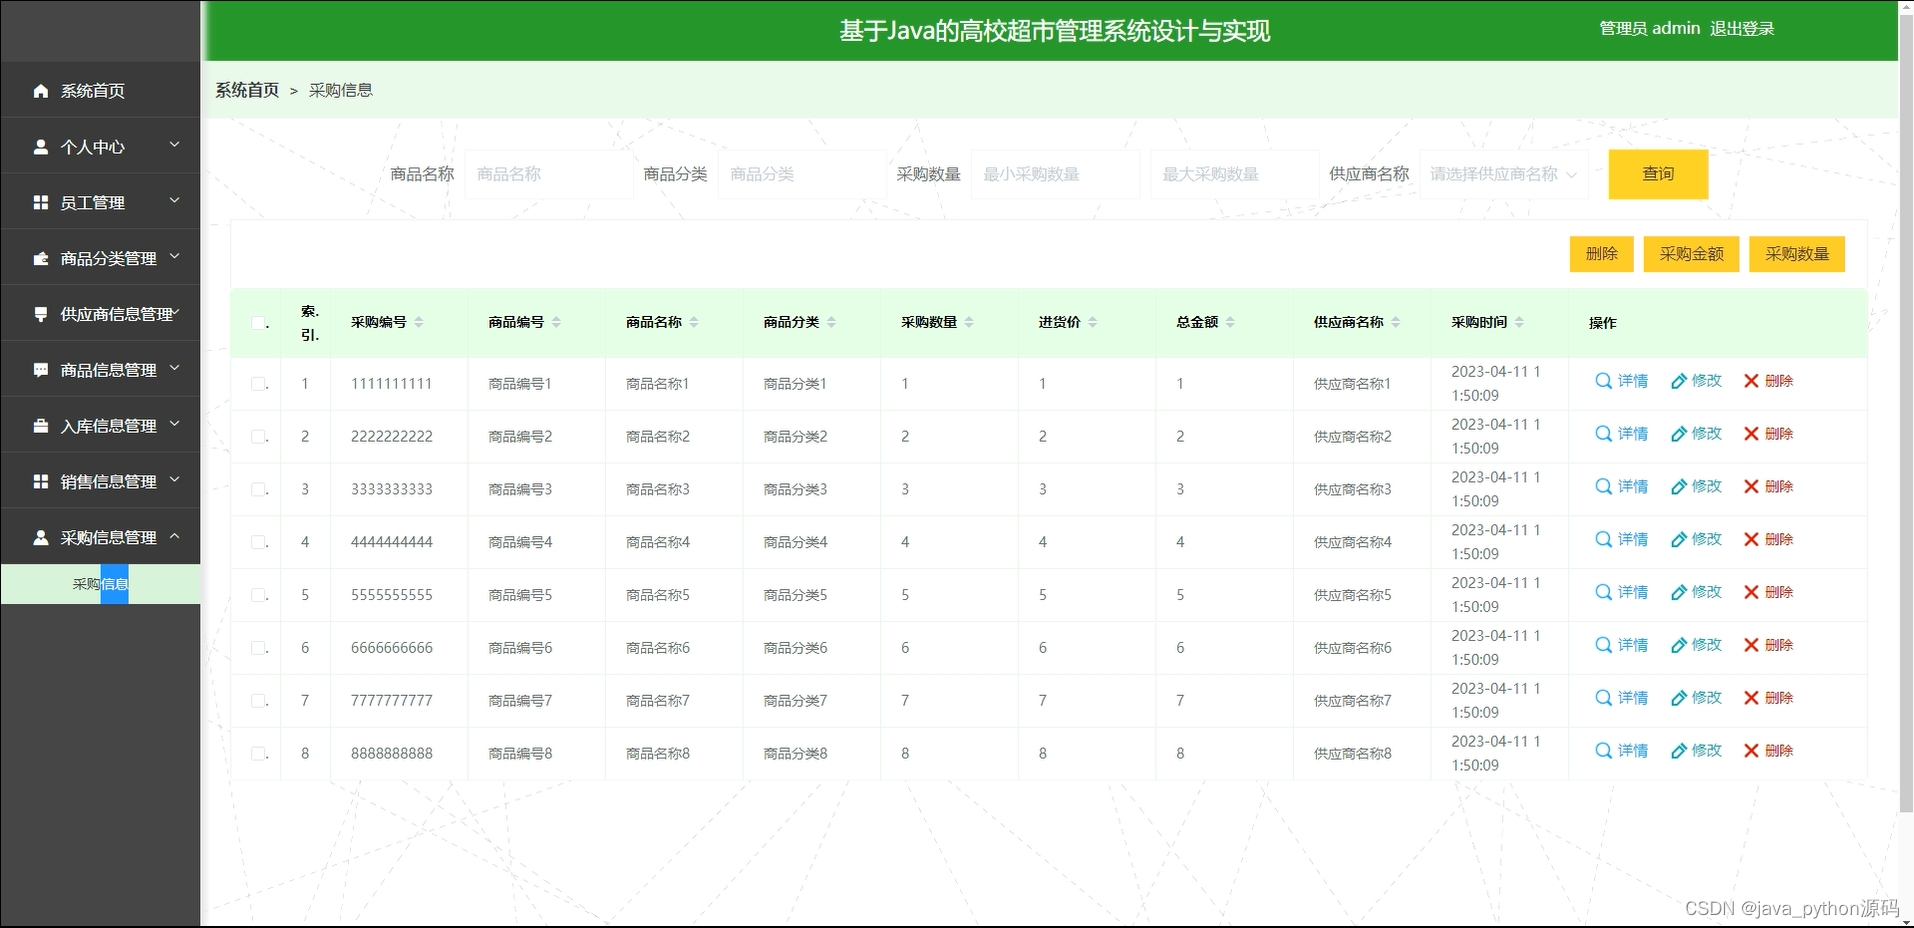Click the magnifier 详情 icon for row 8888888888

(1603, 751)
